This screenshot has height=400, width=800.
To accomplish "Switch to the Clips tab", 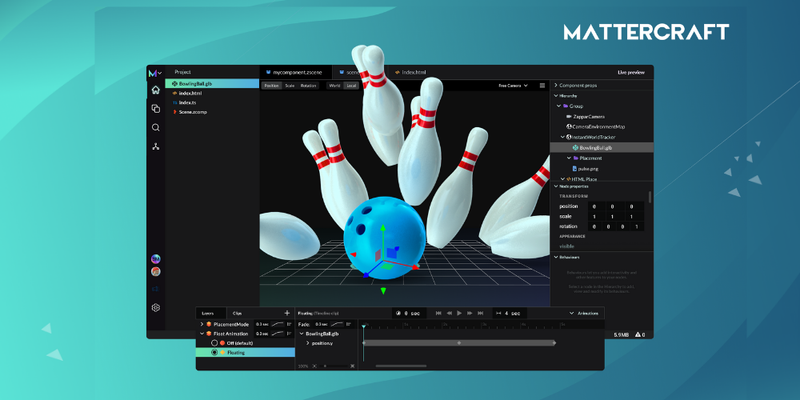I will coord(237,313).
